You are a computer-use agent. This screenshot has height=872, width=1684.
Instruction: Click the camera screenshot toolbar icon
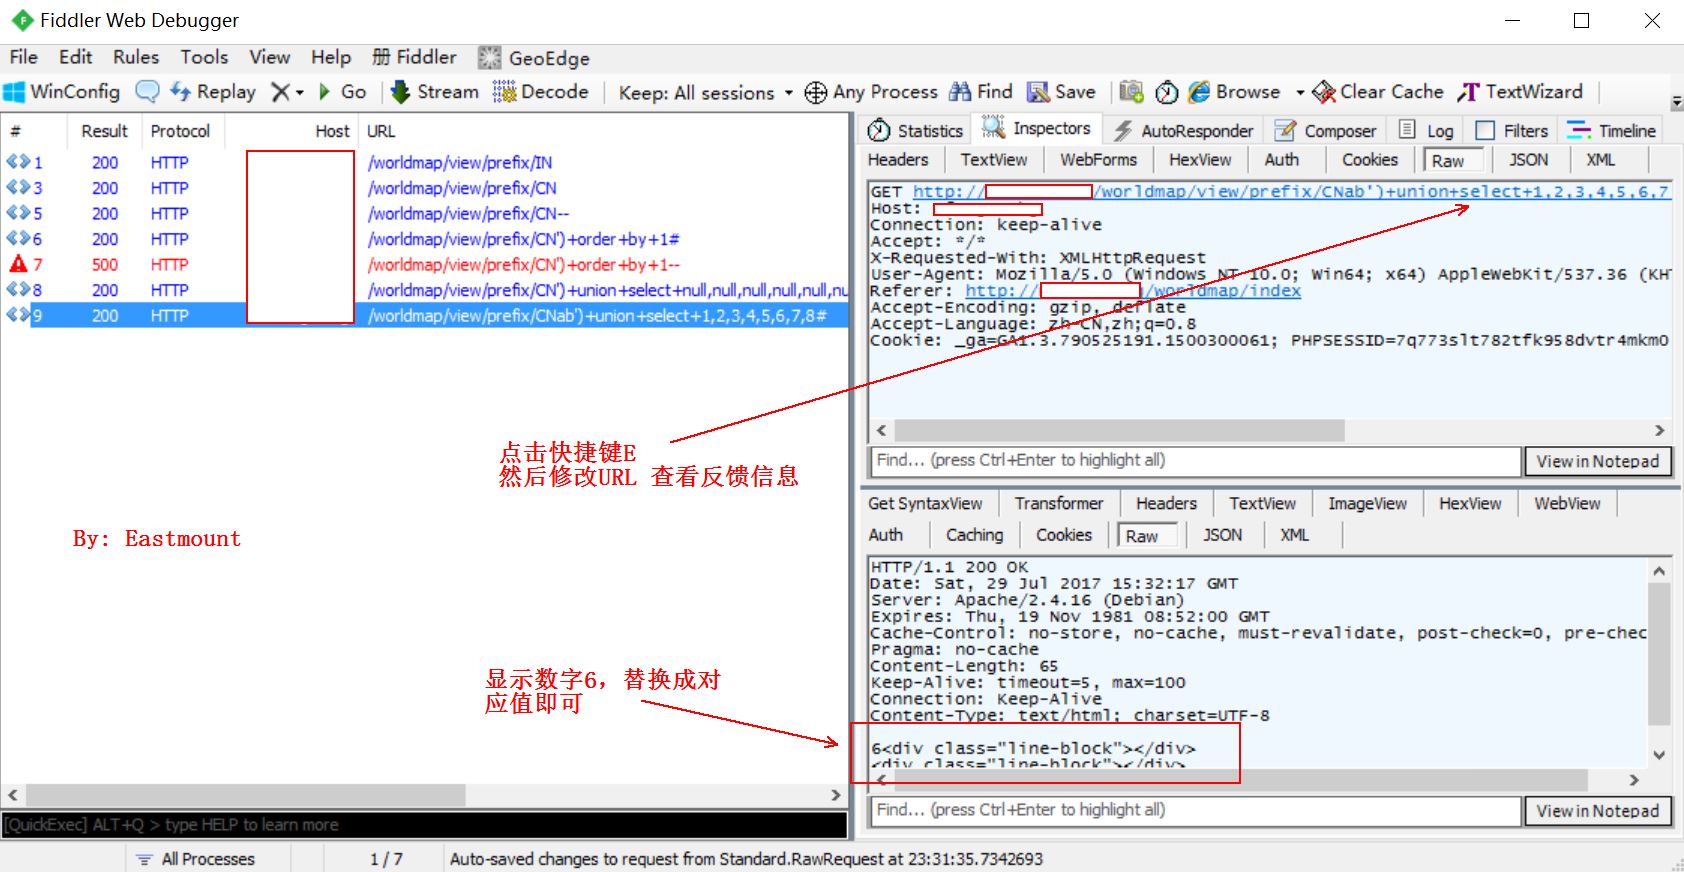pos(1131,92)
